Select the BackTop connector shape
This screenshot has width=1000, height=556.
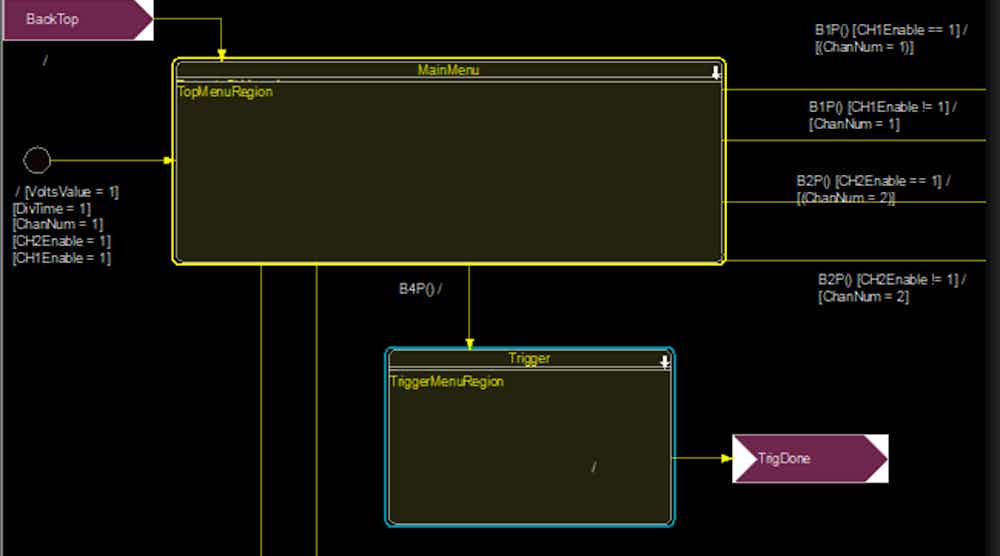(77, 20)
